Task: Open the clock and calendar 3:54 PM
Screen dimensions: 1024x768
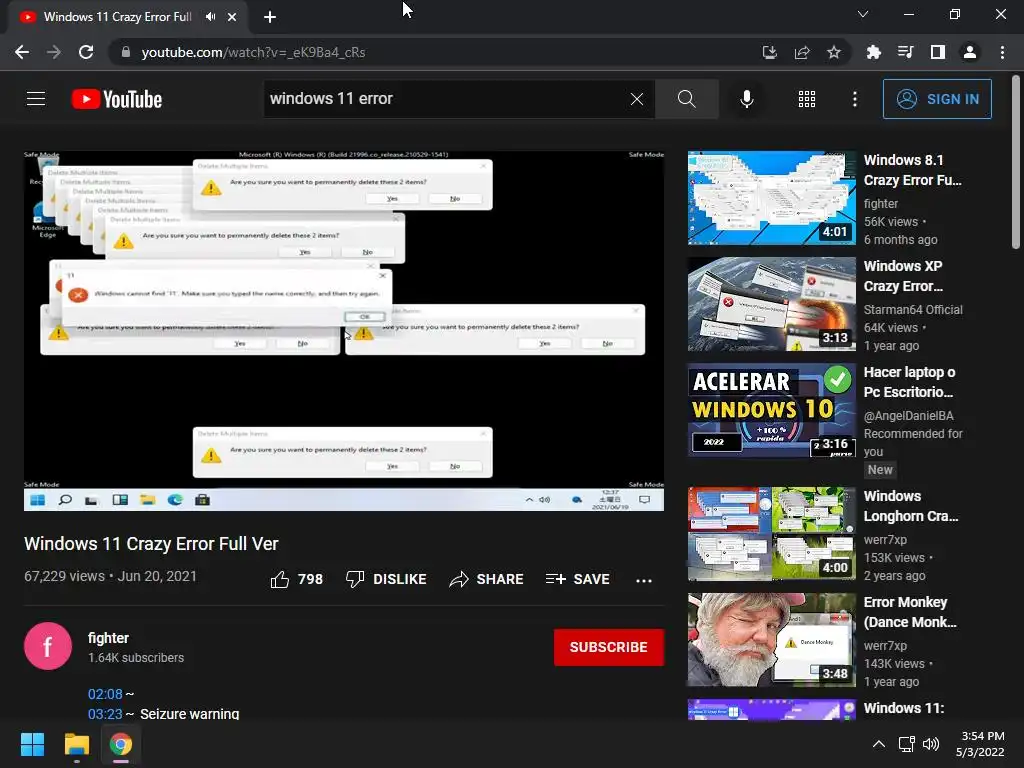Action: (x=980, y=744)
